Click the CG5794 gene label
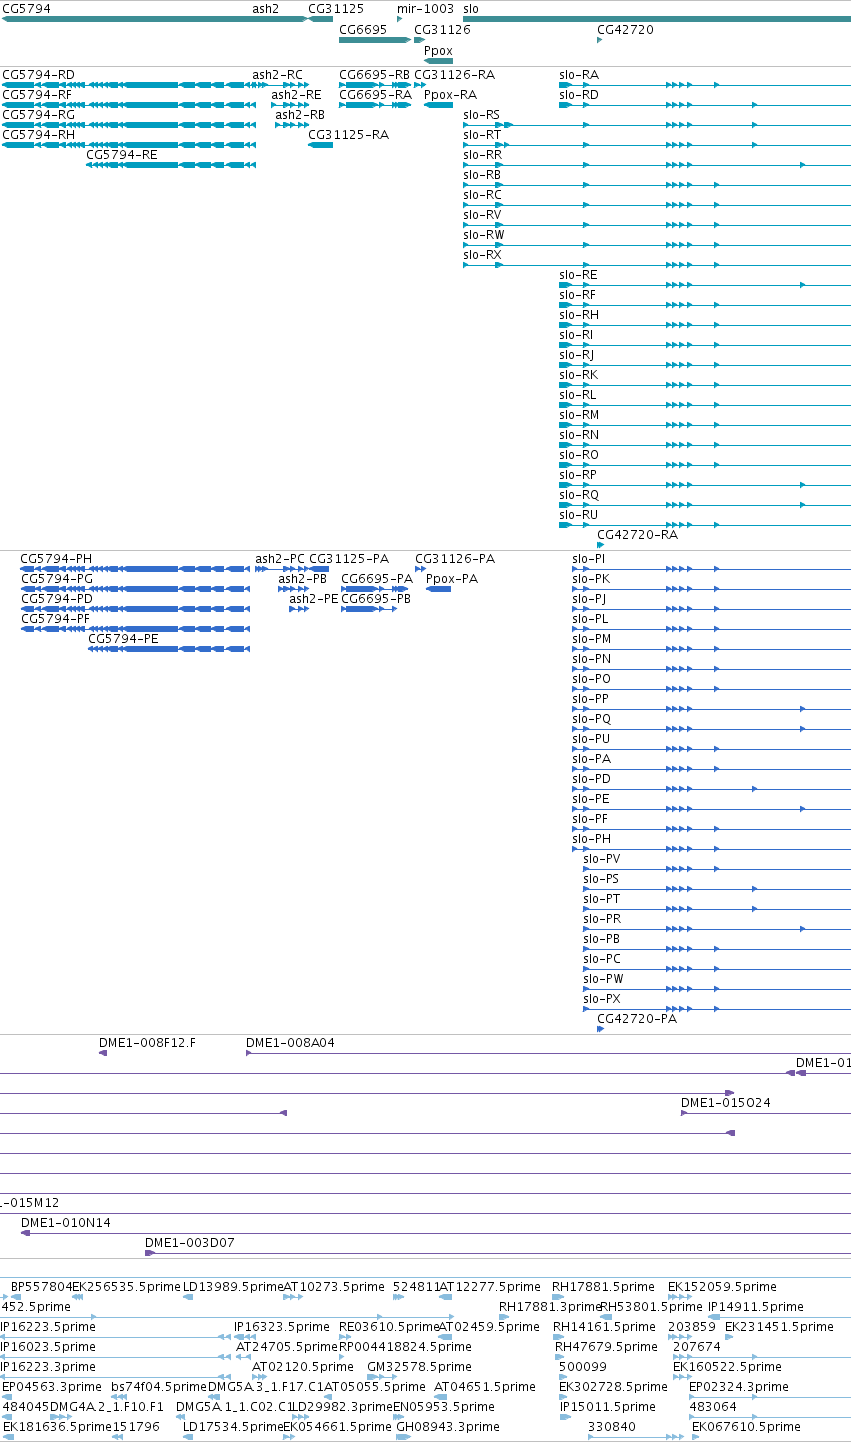This screenshot has height=1442, width=851. [26, 8]
